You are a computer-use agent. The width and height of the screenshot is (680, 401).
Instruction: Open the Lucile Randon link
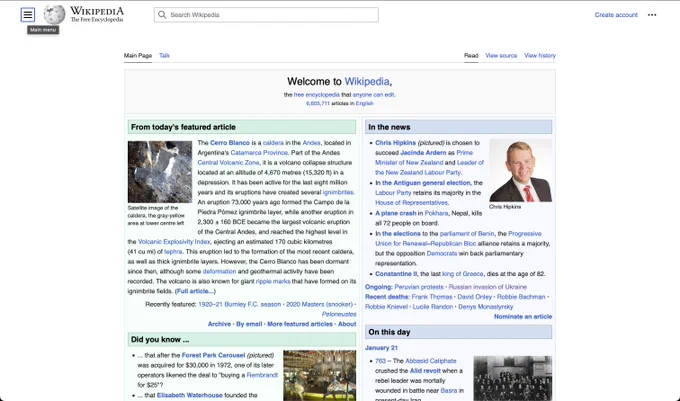pos(432,306)
